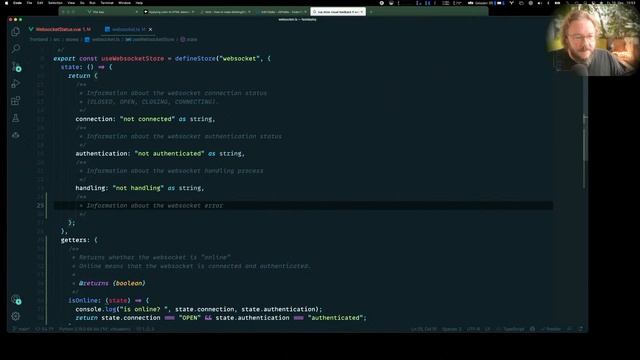Click on the defineStore function call
Viewport: 640px width, 360px height.
tap(195, 58)
